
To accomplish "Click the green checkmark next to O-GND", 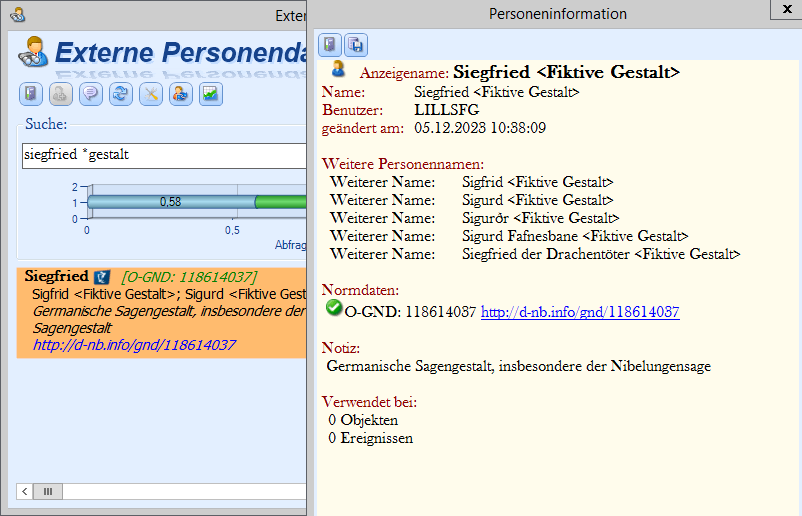I will pyautogui.click(x=334, y=308).
